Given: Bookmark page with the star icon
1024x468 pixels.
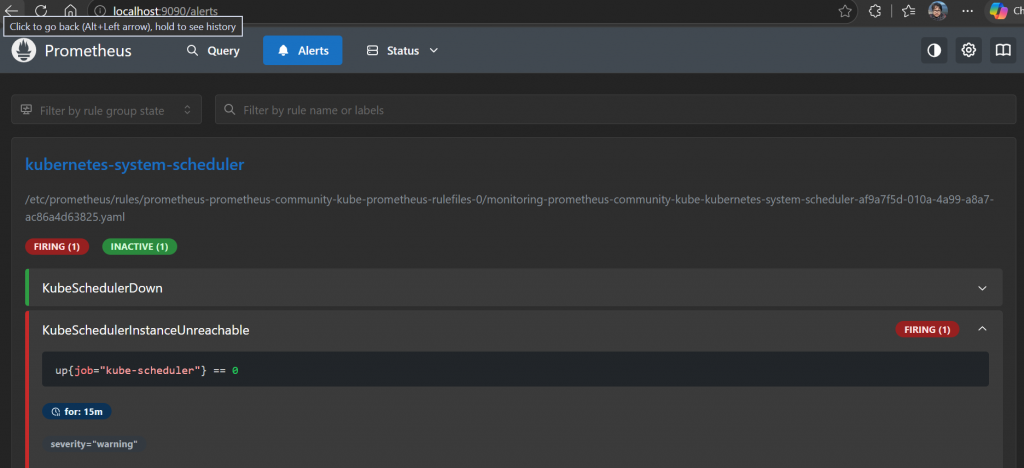Looking at the screenshot, I should (x=845, y=11).
